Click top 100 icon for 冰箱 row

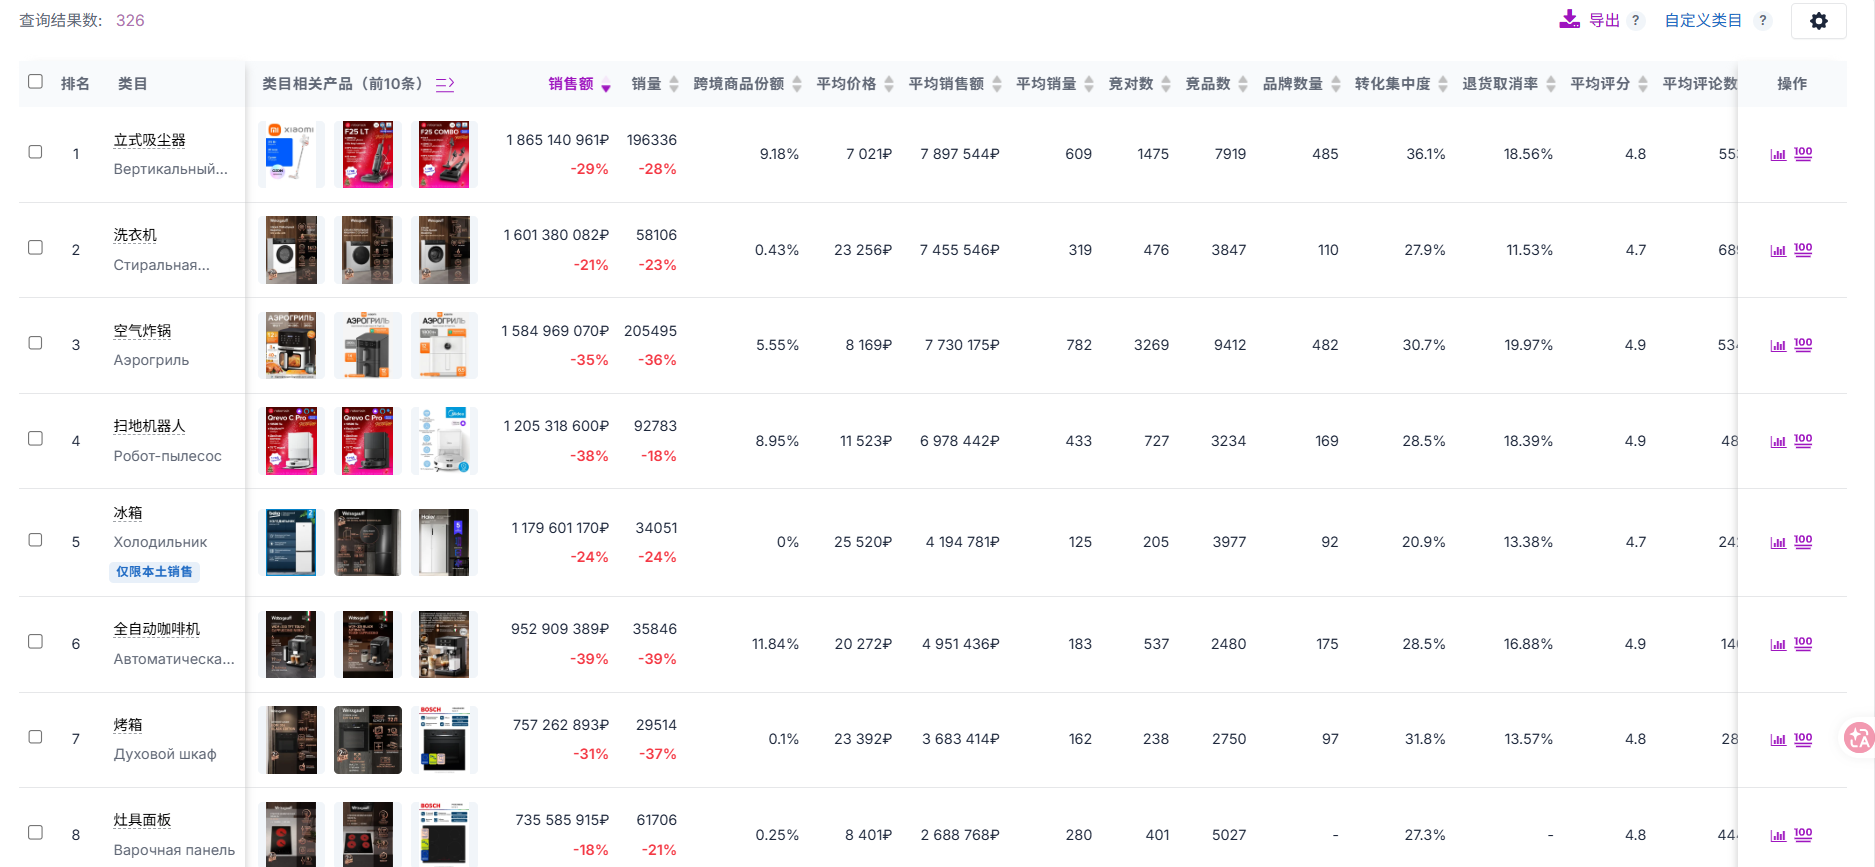[x=1802, y=542]
